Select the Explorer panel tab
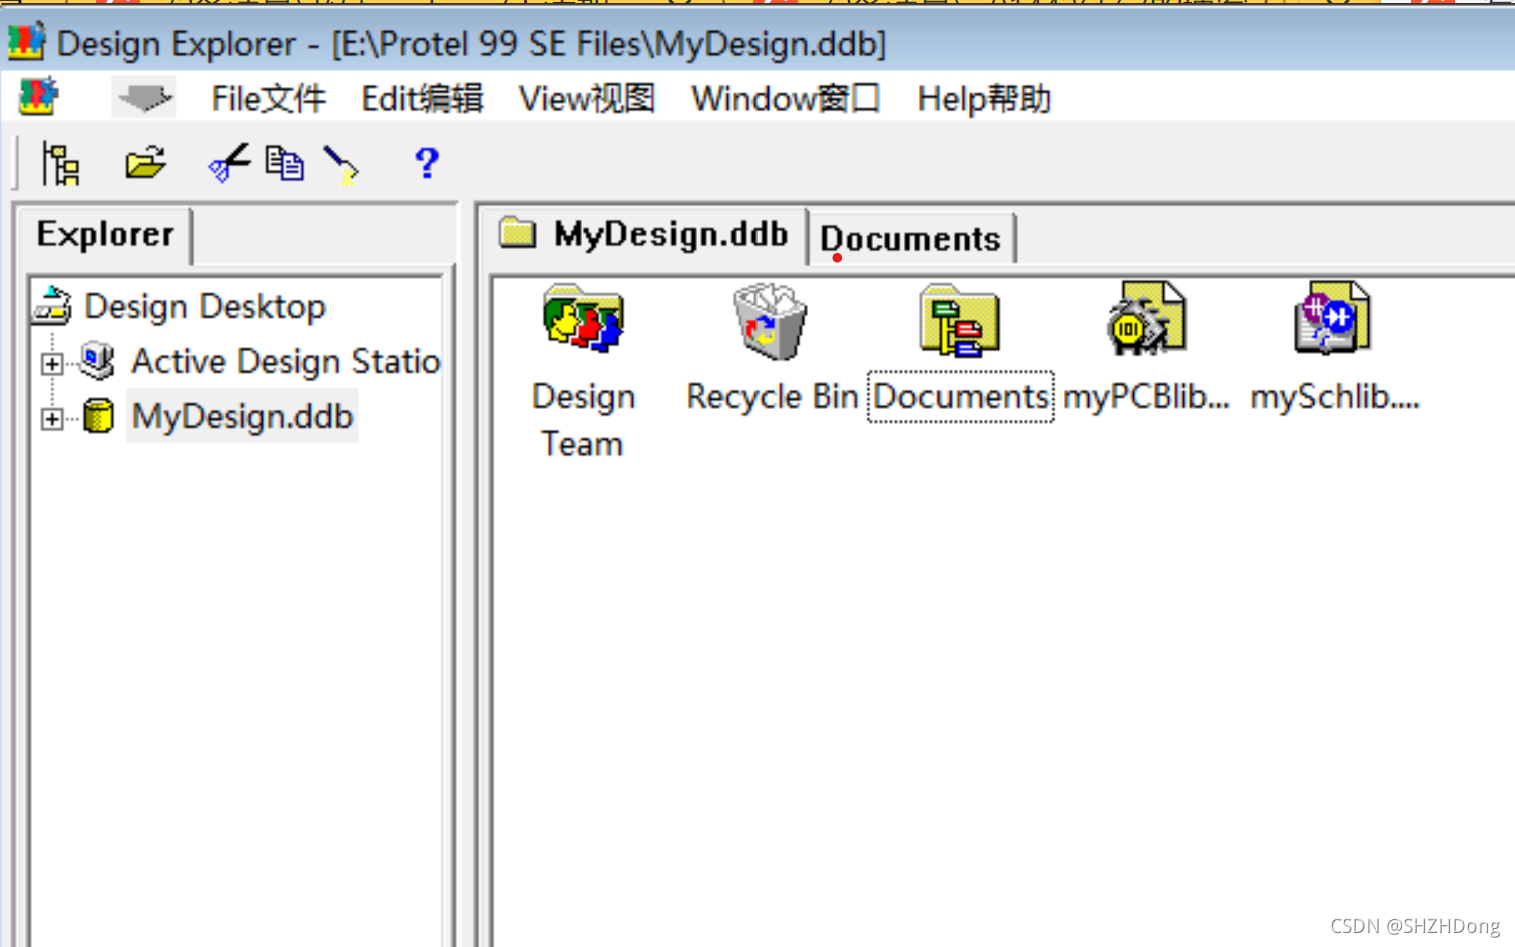The image size is (1515, 947). (x=105, y=234)
